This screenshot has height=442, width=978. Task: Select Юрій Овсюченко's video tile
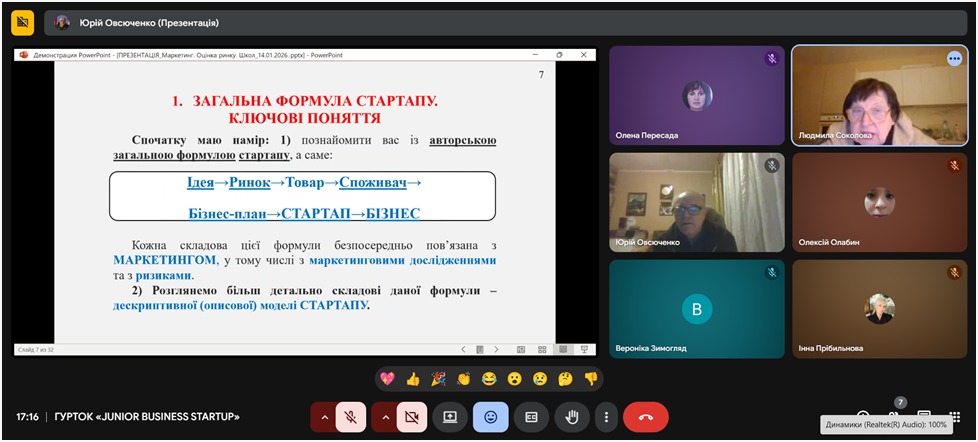pyautogui.click(x=697, y=201)
